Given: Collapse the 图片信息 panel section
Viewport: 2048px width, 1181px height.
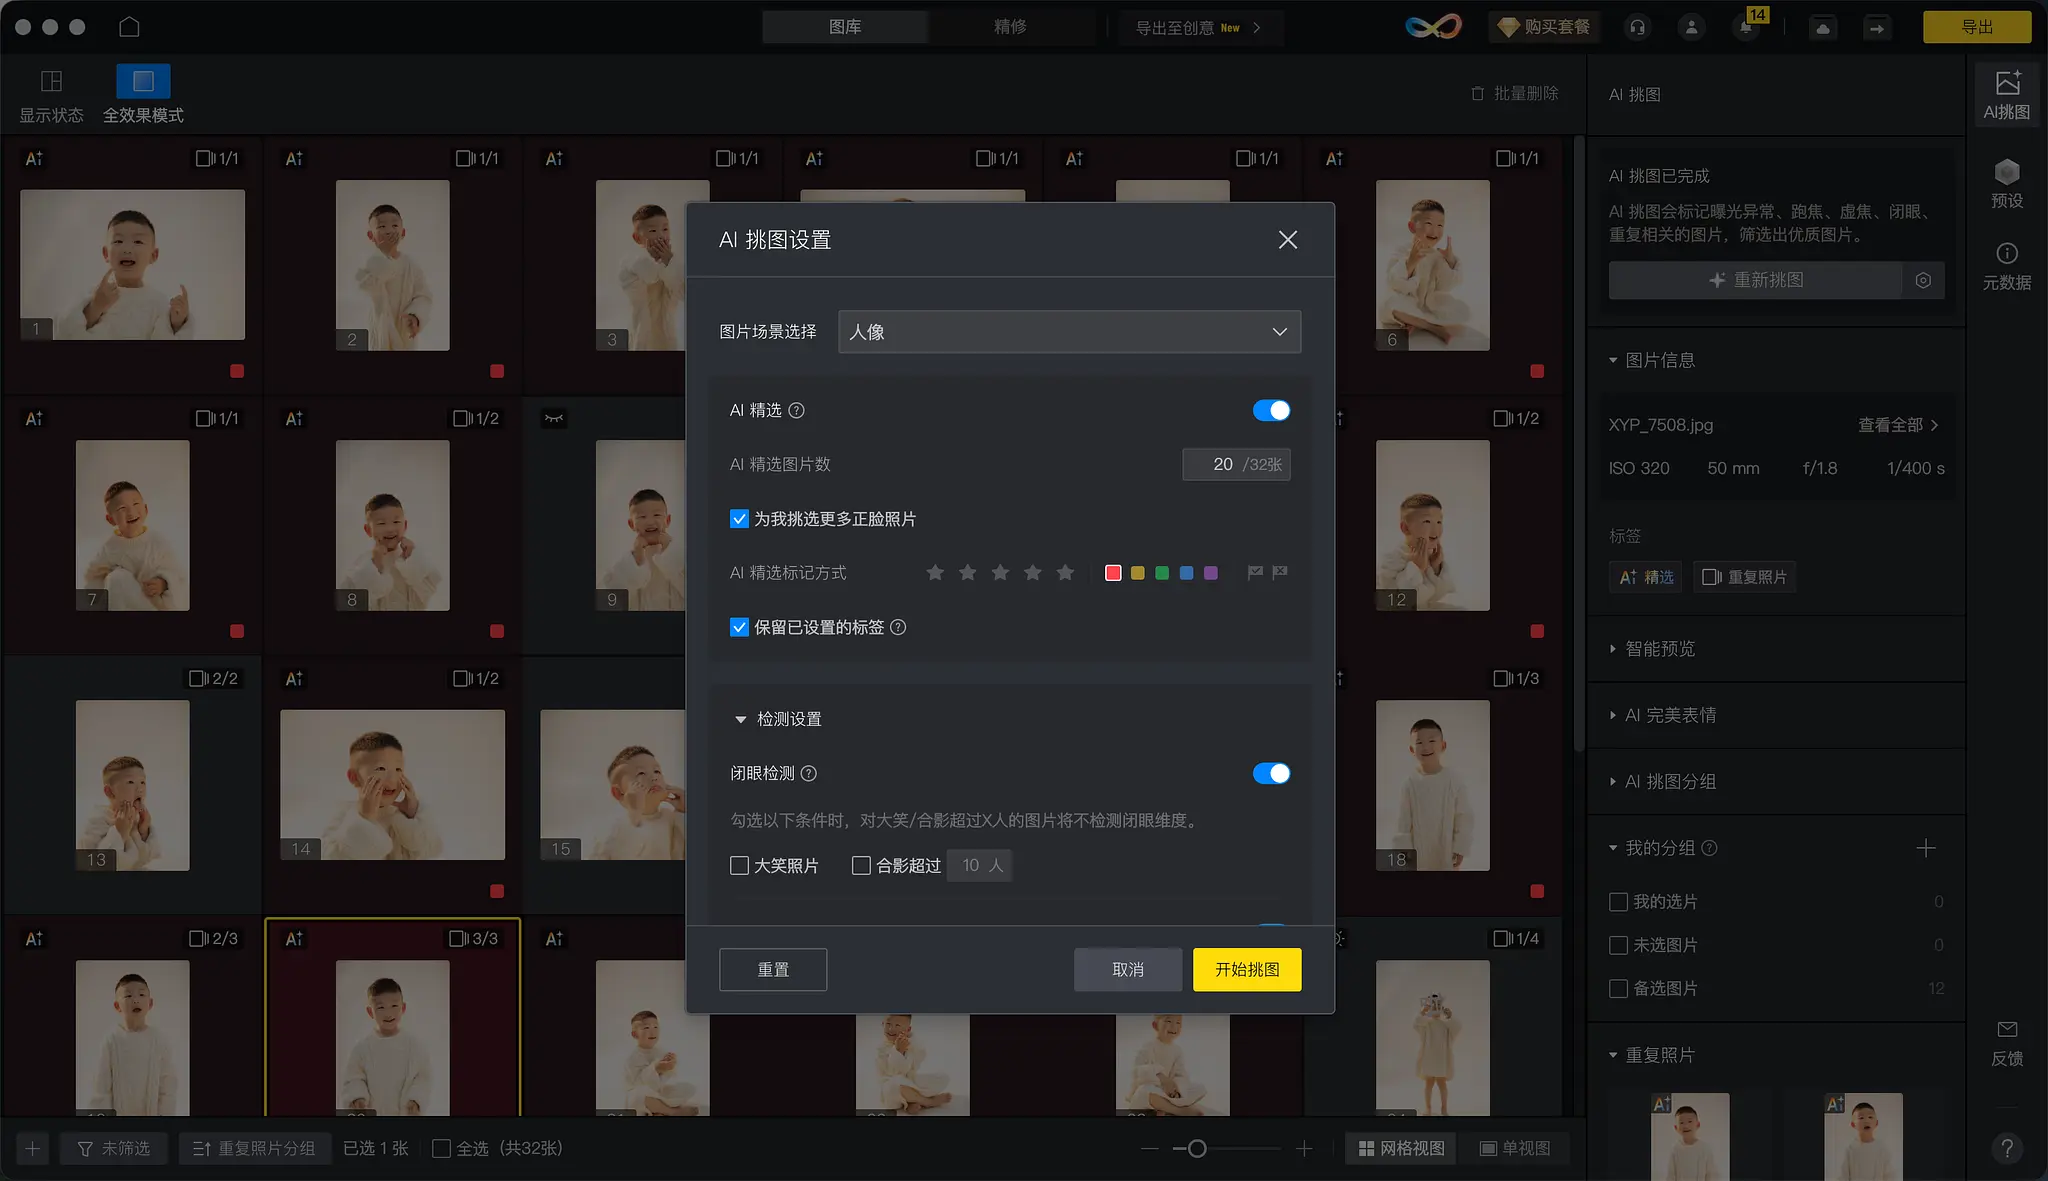Looking at the screenshot, I should pos(1613,360).
